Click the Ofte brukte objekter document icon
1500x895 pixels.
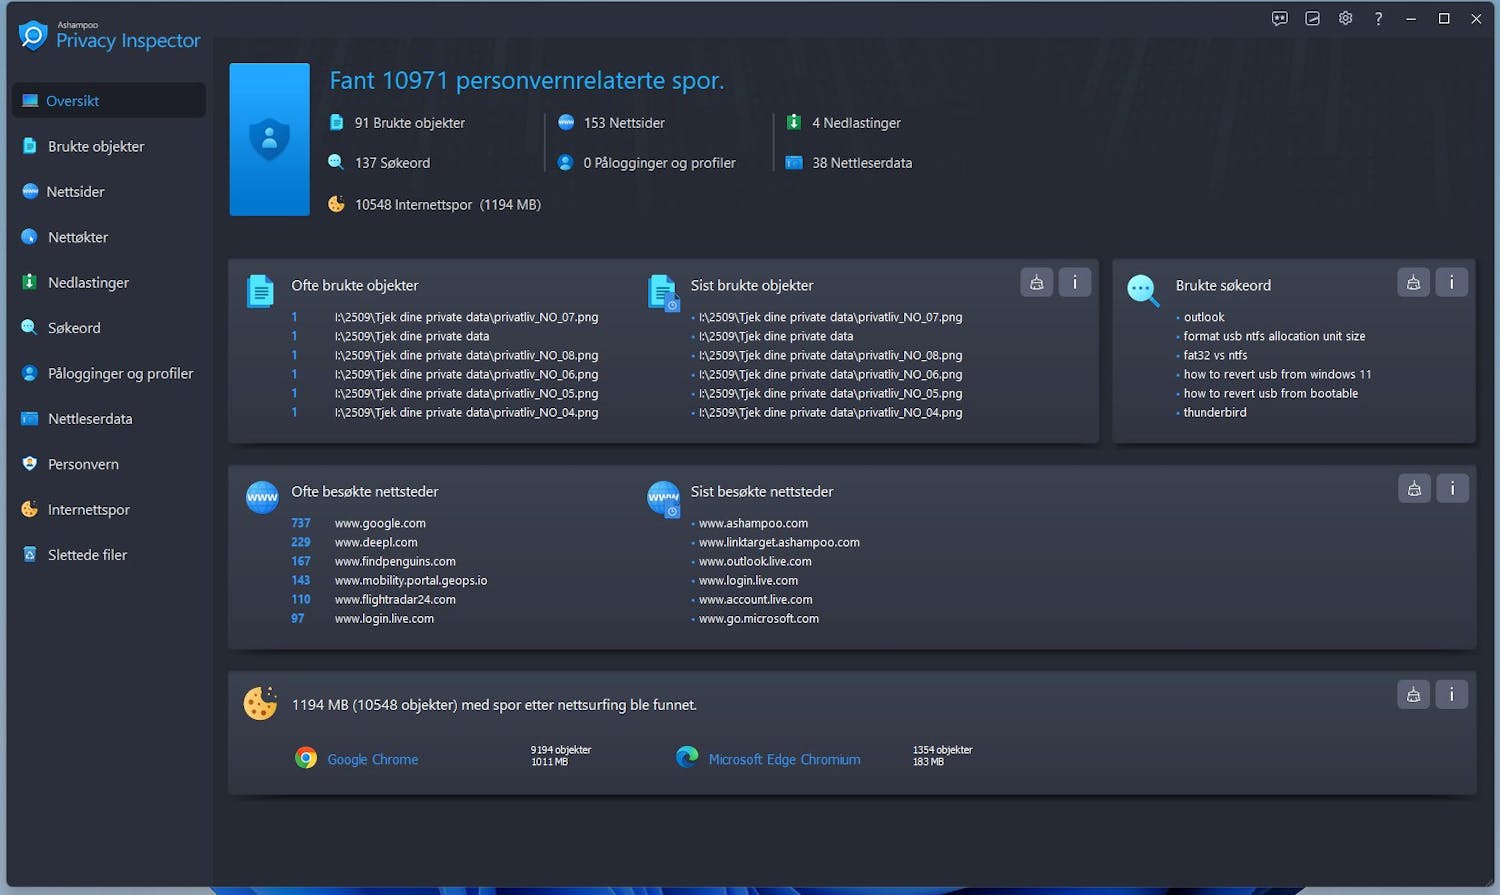point(260,291)
